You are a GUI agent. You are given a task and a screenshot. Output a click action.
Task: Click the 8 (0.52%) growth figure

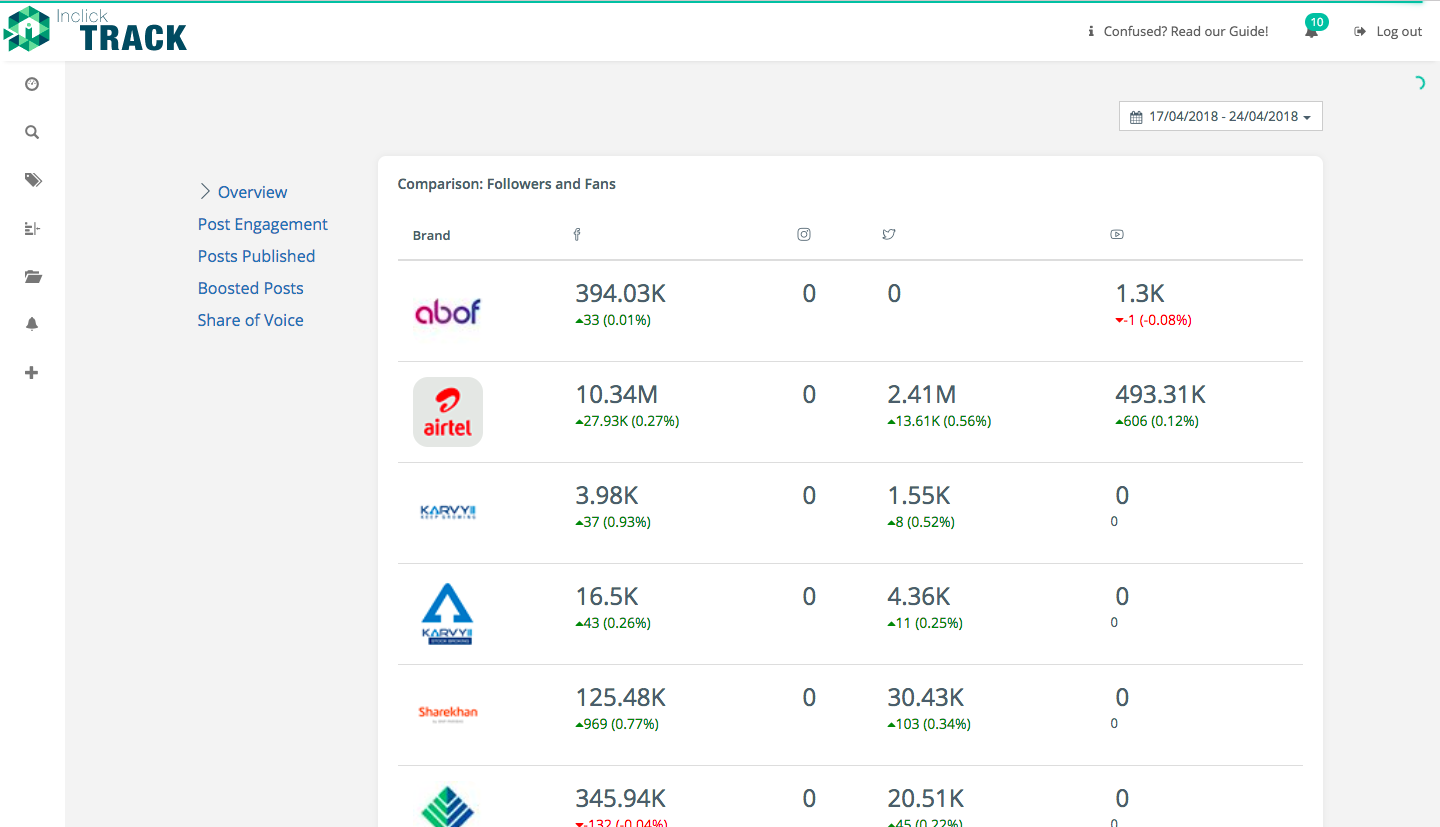coord(922,522)
